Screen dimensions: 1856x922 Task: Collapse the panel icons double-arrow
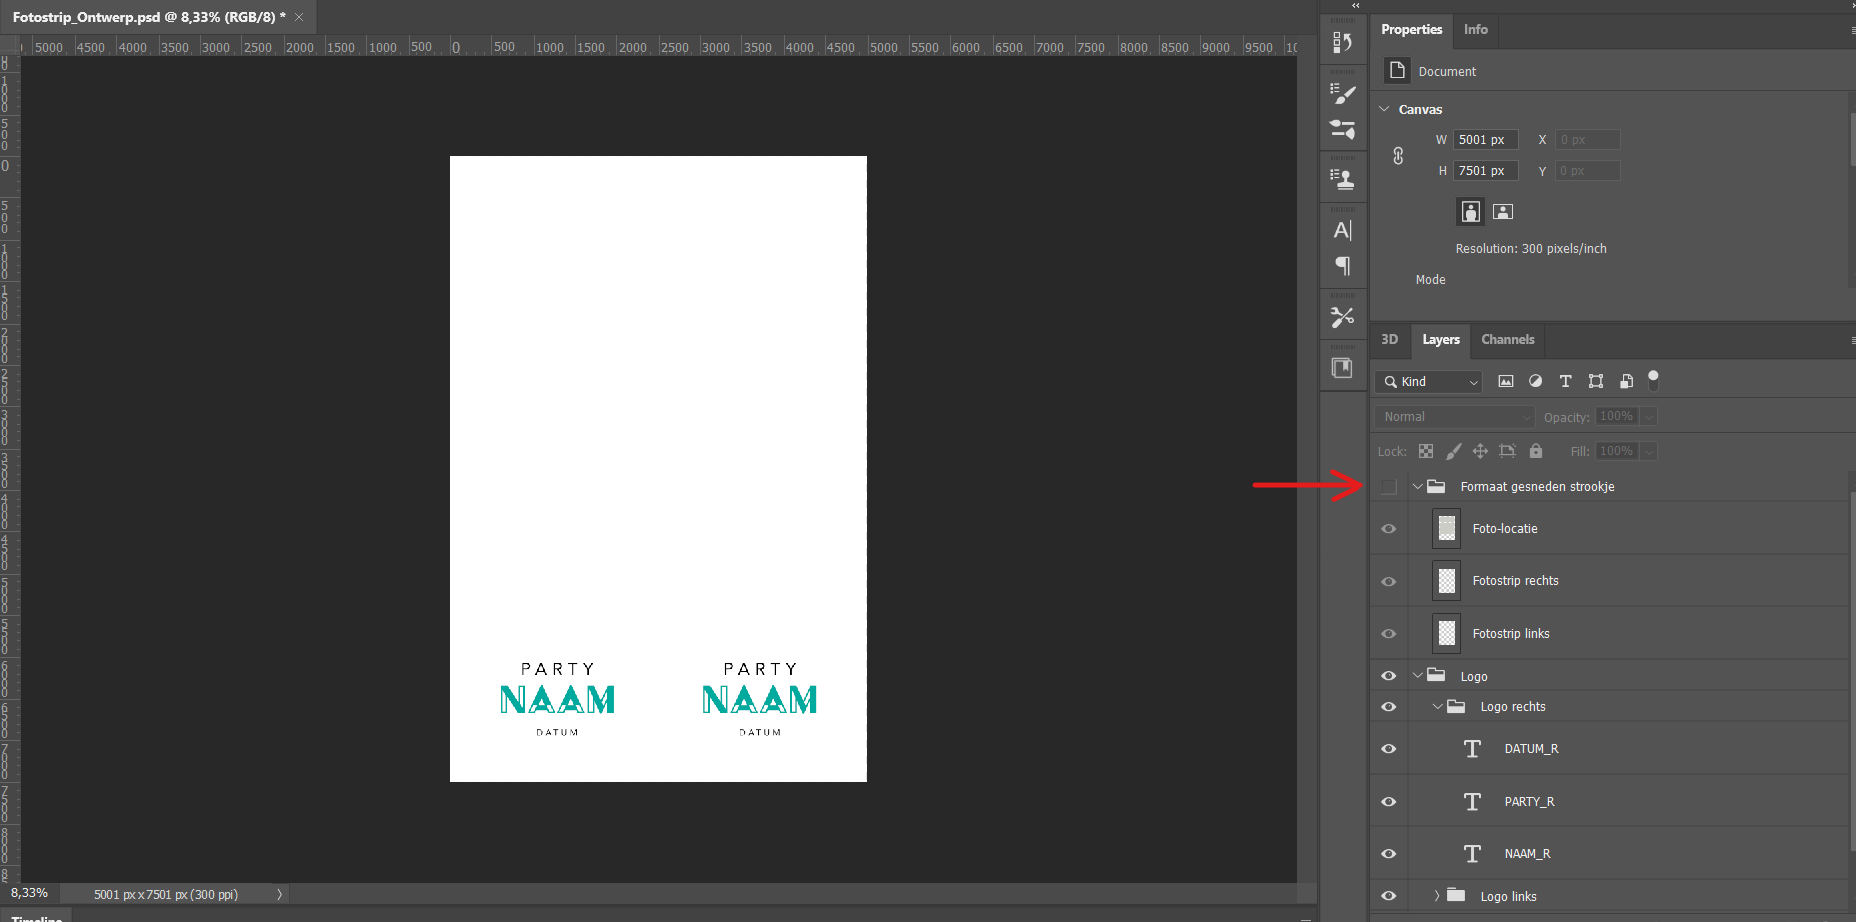pos(1355,6)
